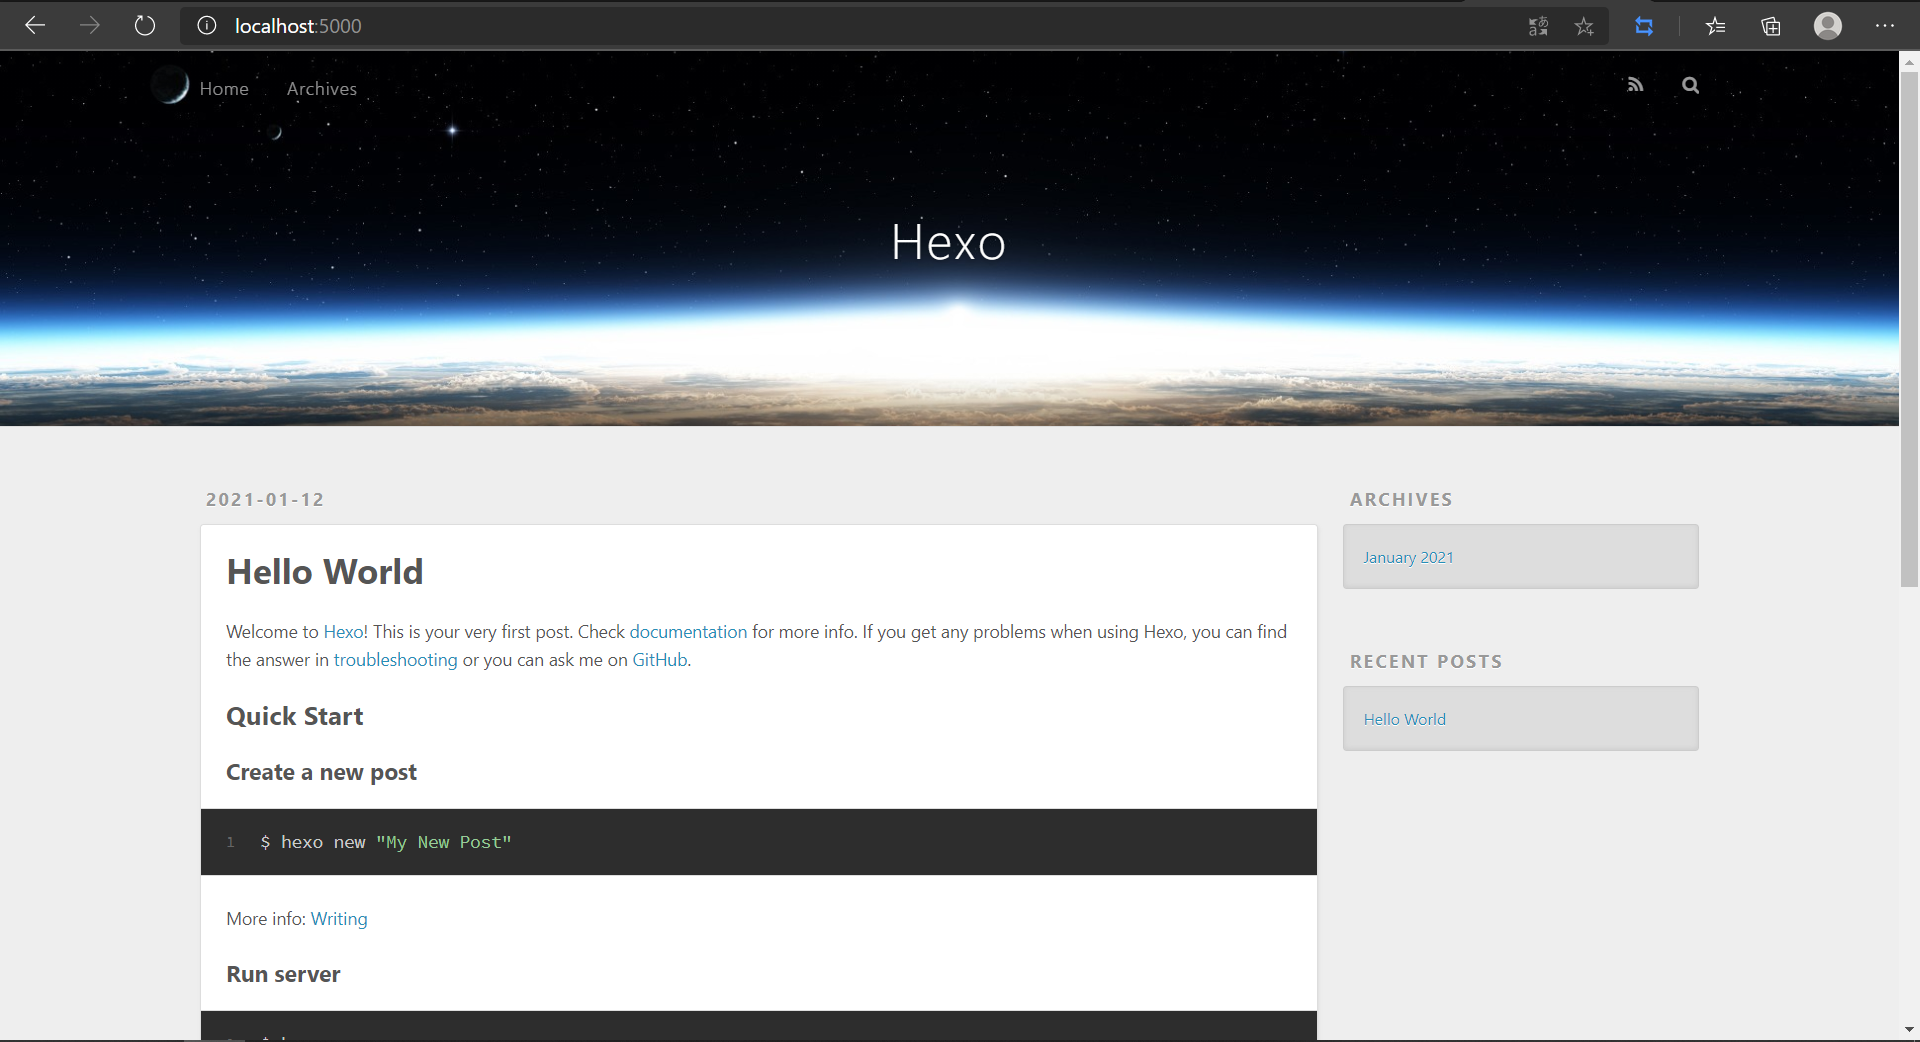Click the browser Forward arrow
The image size is (1920, 1042).
point(90,26)
